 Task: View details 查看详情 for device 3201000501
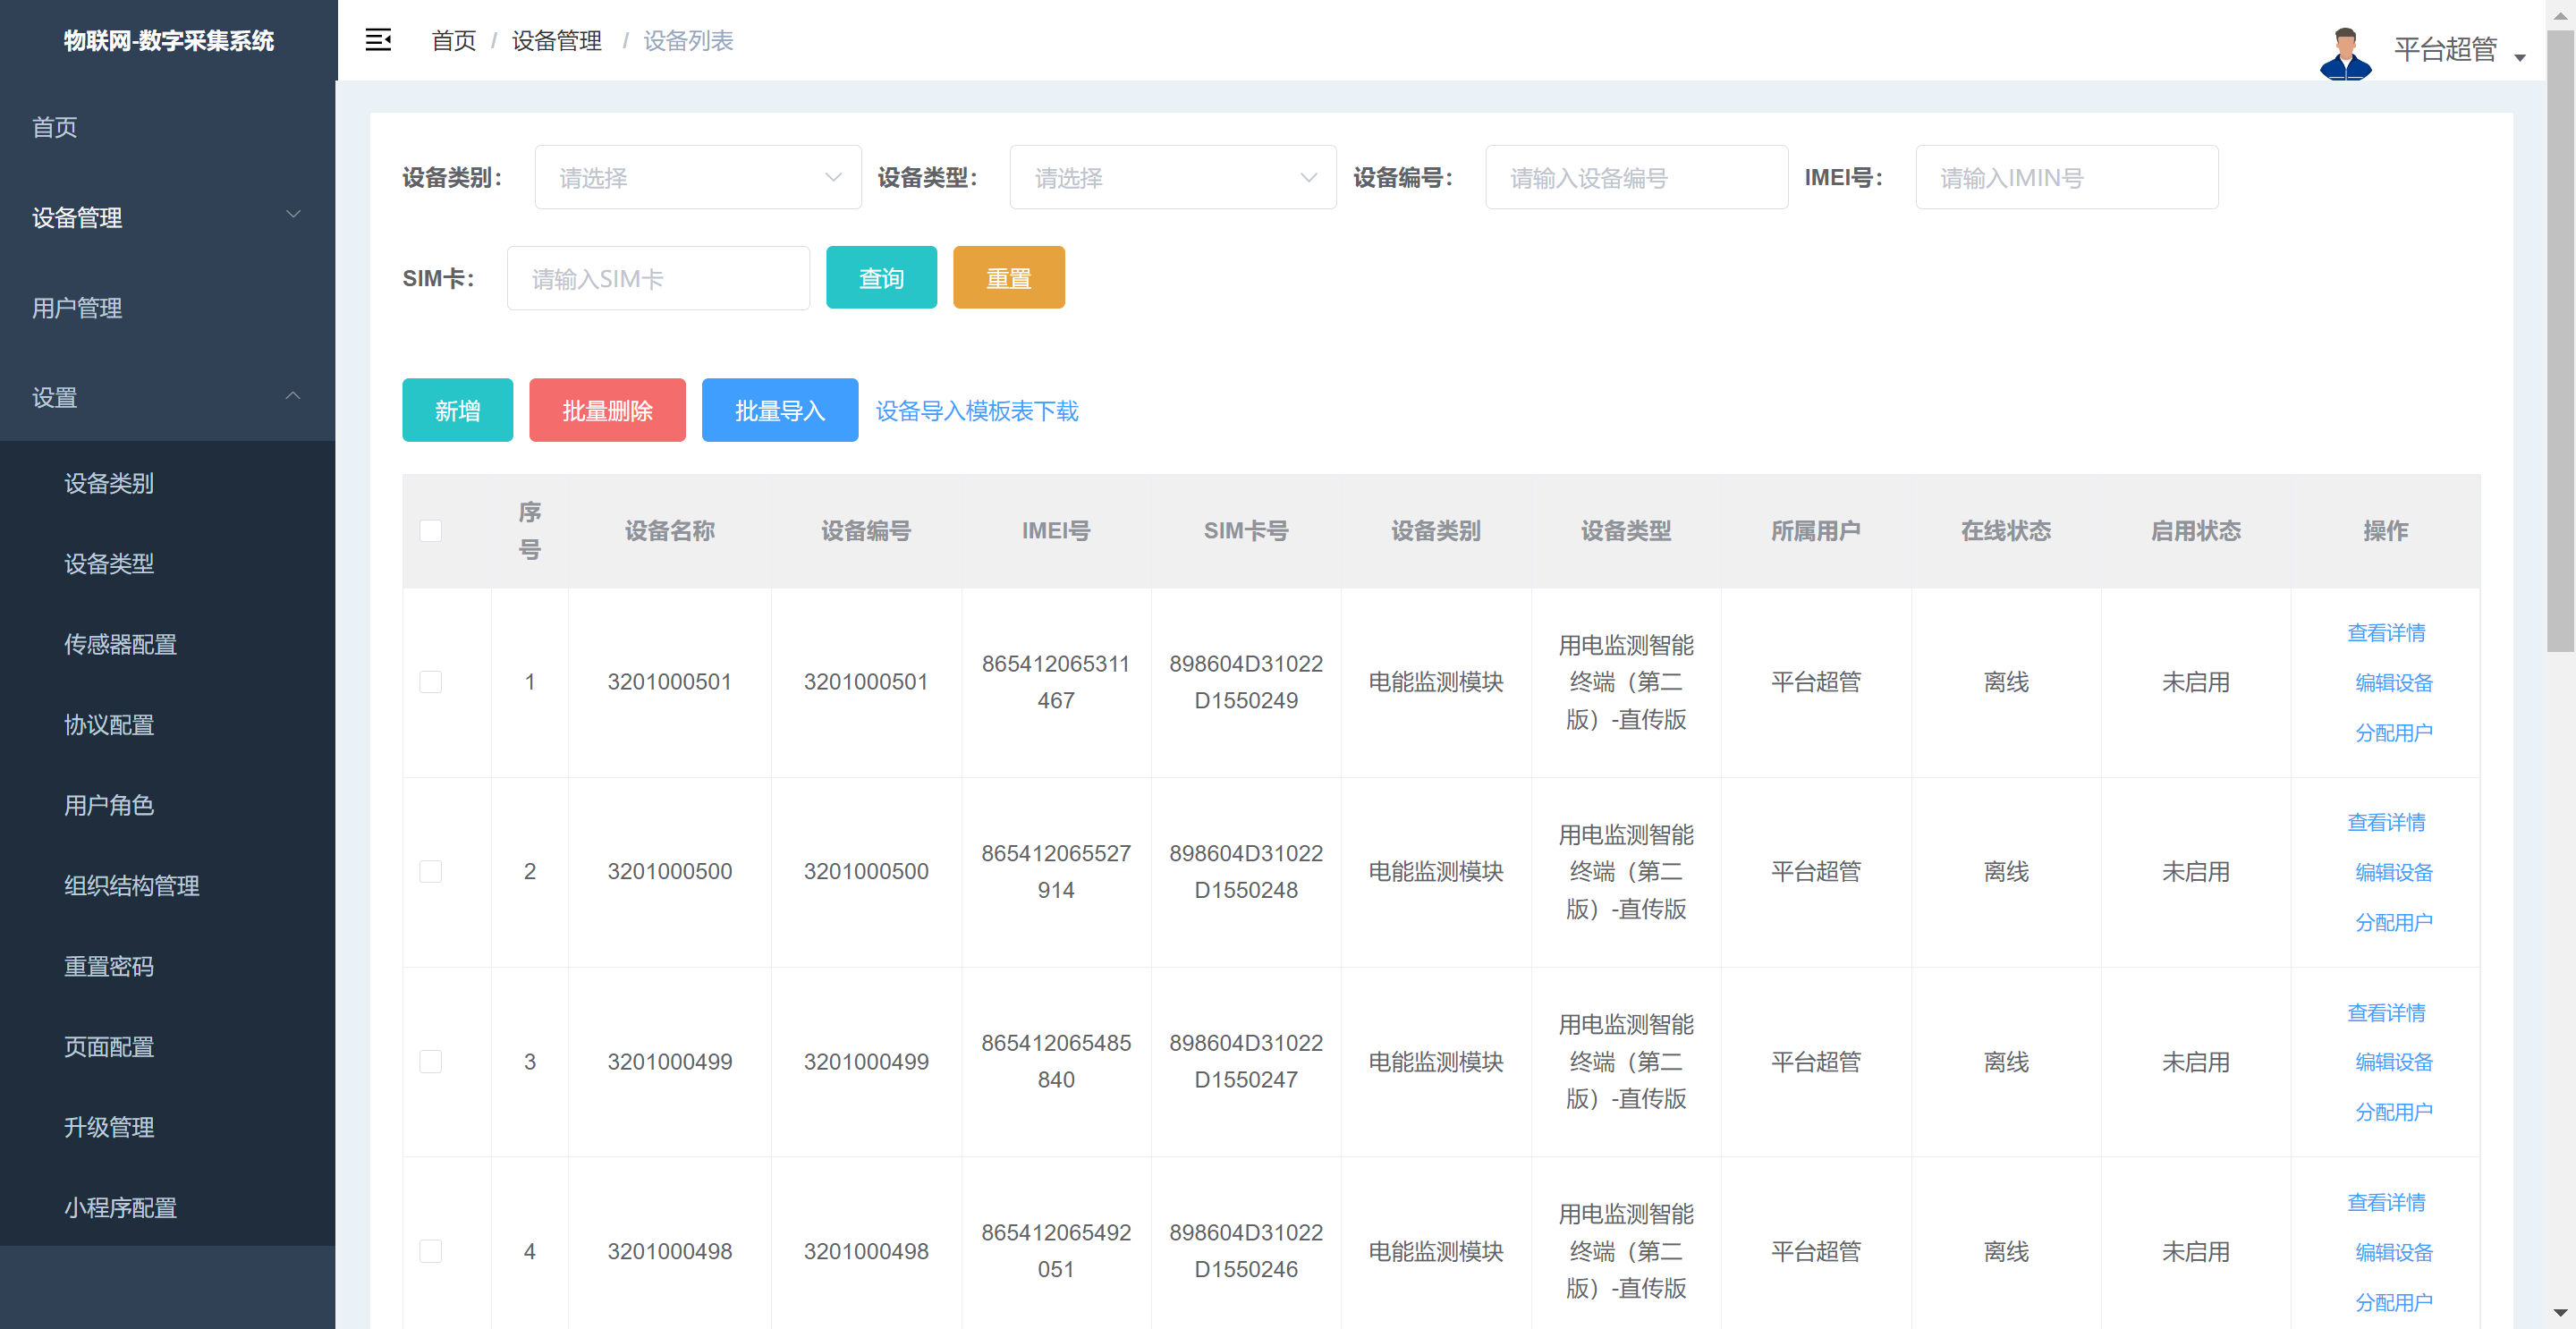[x=2386, y=632]
